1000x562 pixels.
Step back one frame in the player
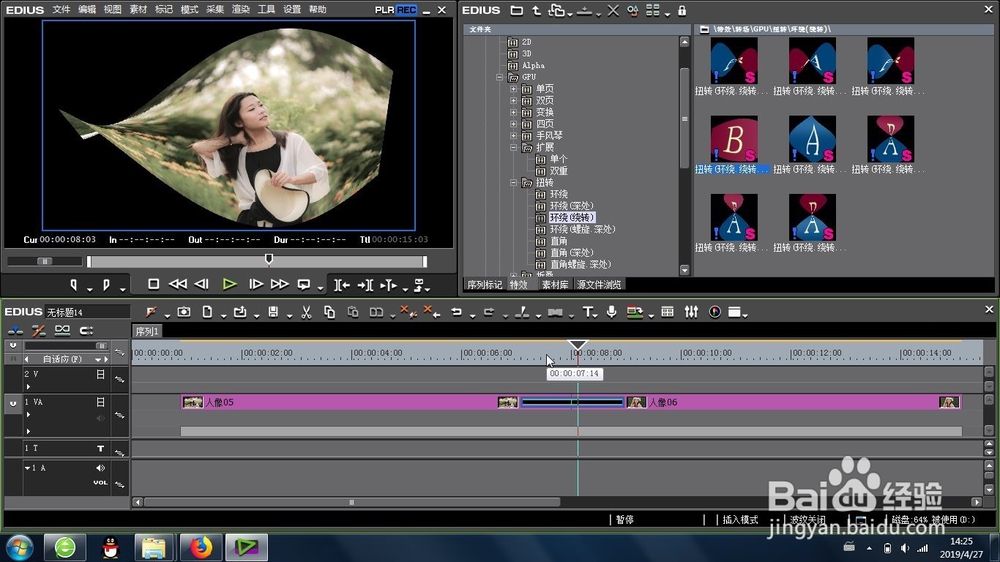(202, 285)
